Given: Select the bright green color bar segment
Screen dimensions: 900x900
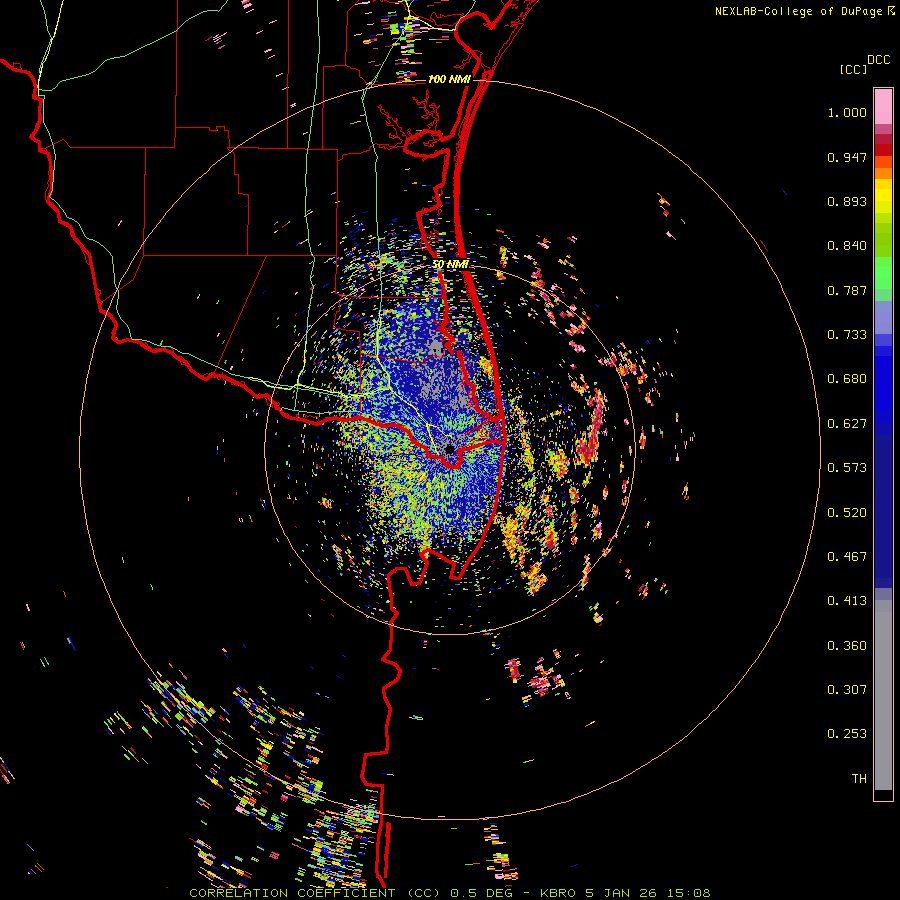Looking at the screenshot, I should click(x=883, y=273).
